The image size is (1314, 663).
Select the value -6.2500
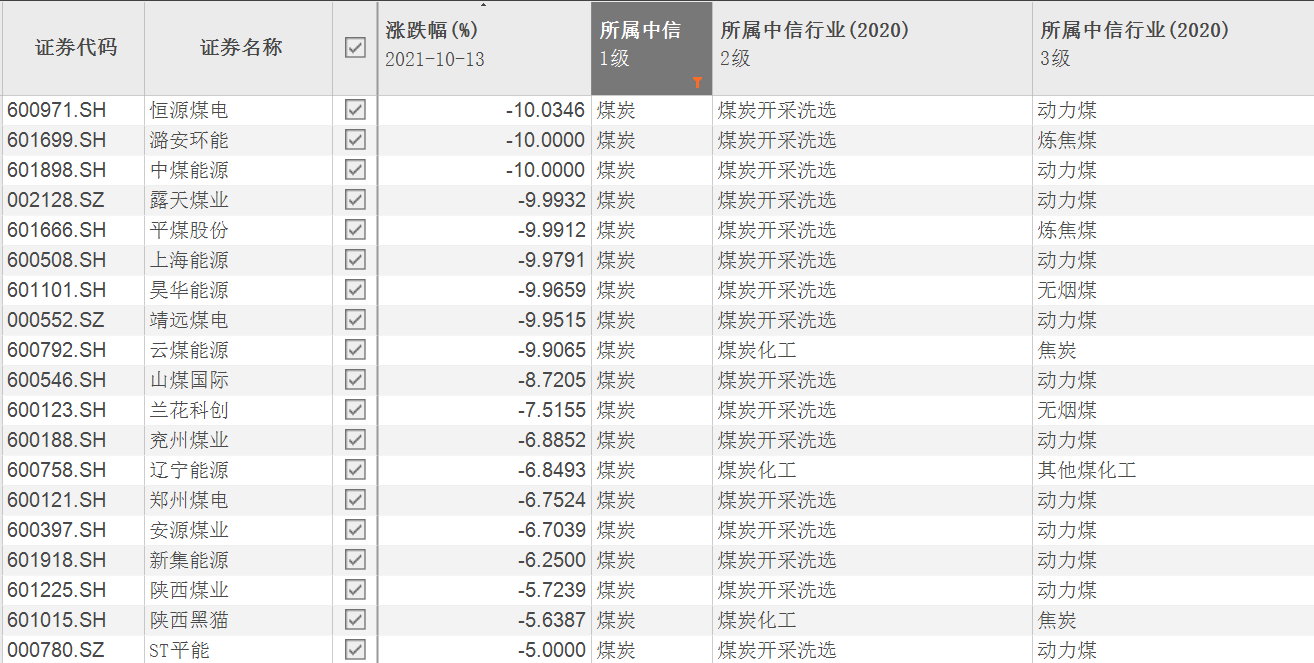551,560
